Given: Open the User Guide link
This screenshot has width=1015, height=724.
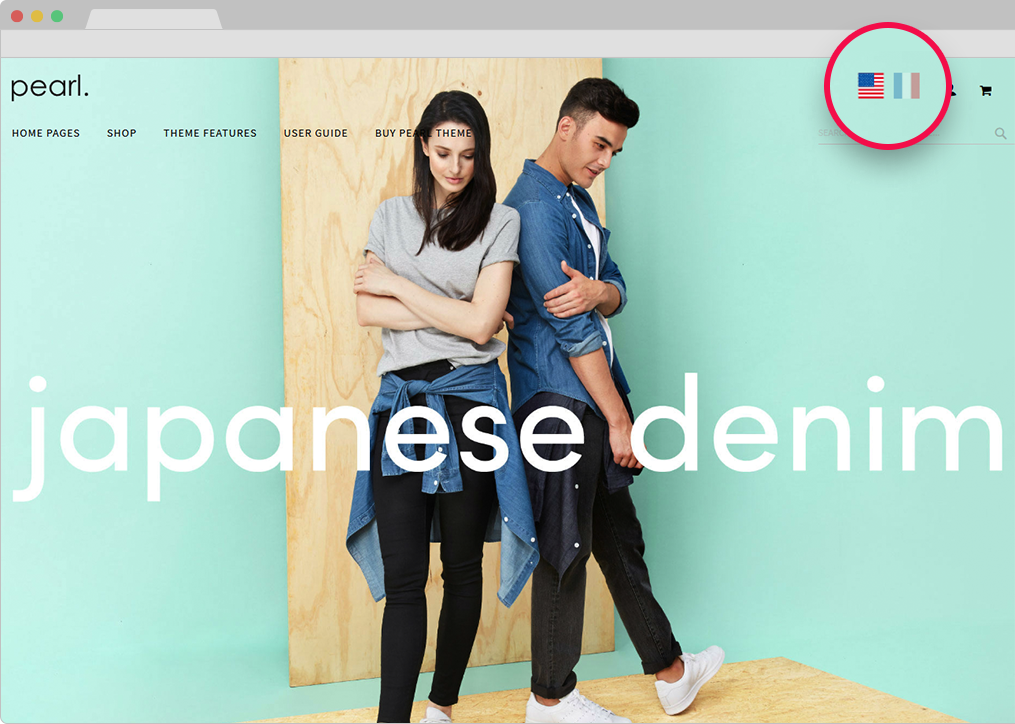Looking at the screenshot, I should 316,133.
